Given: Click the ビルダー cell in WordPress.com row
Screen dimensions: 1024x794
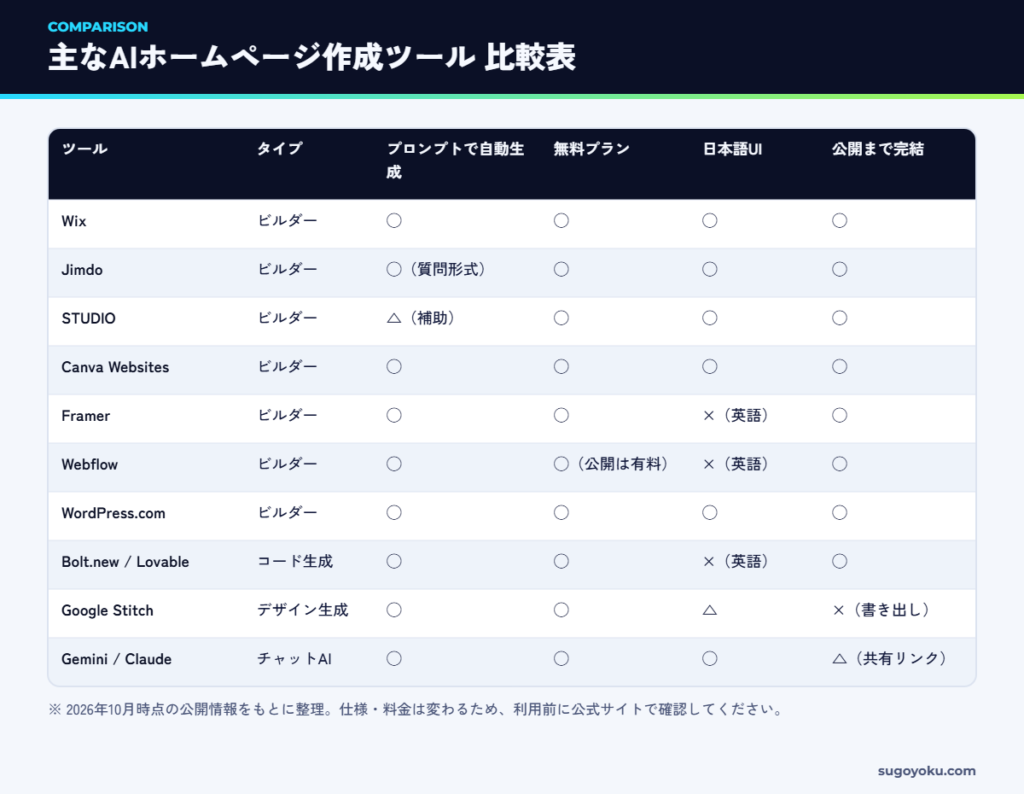Looking at the screenshot, I should tap(287, 513).
